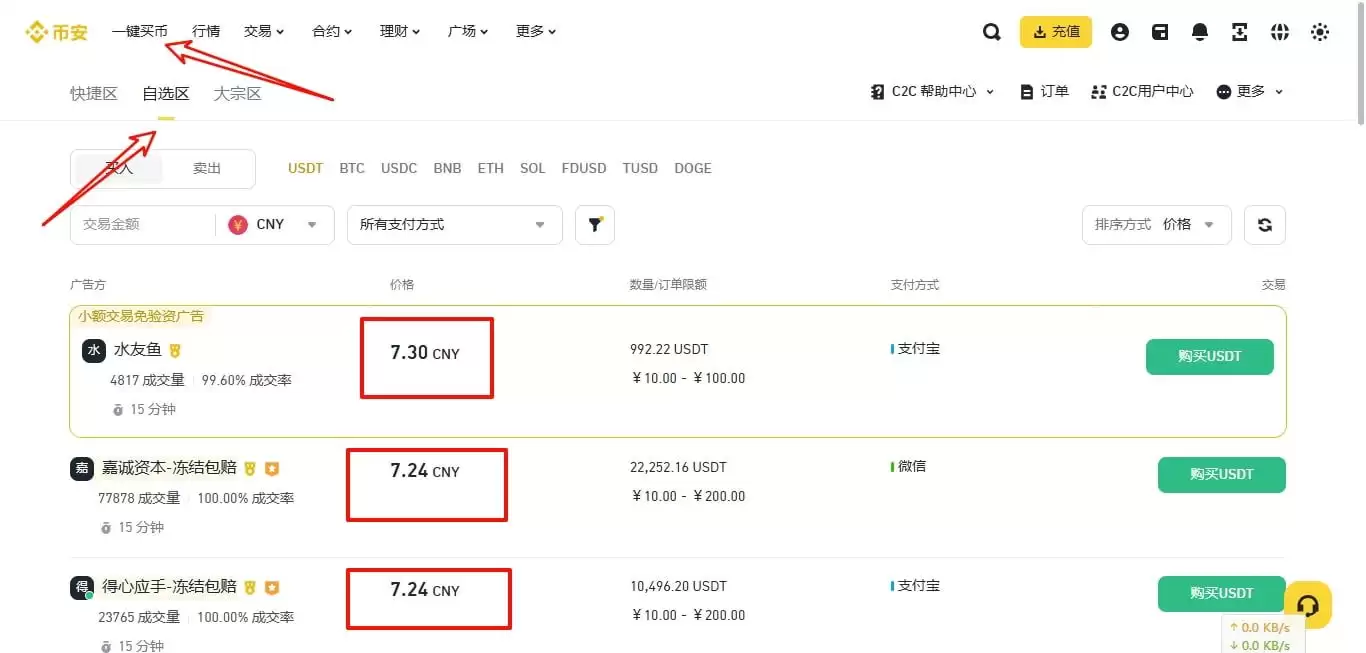Open the 所有支付方式 payment dropdown
The width and height of the screenshot is (1366, 653).
453,224
